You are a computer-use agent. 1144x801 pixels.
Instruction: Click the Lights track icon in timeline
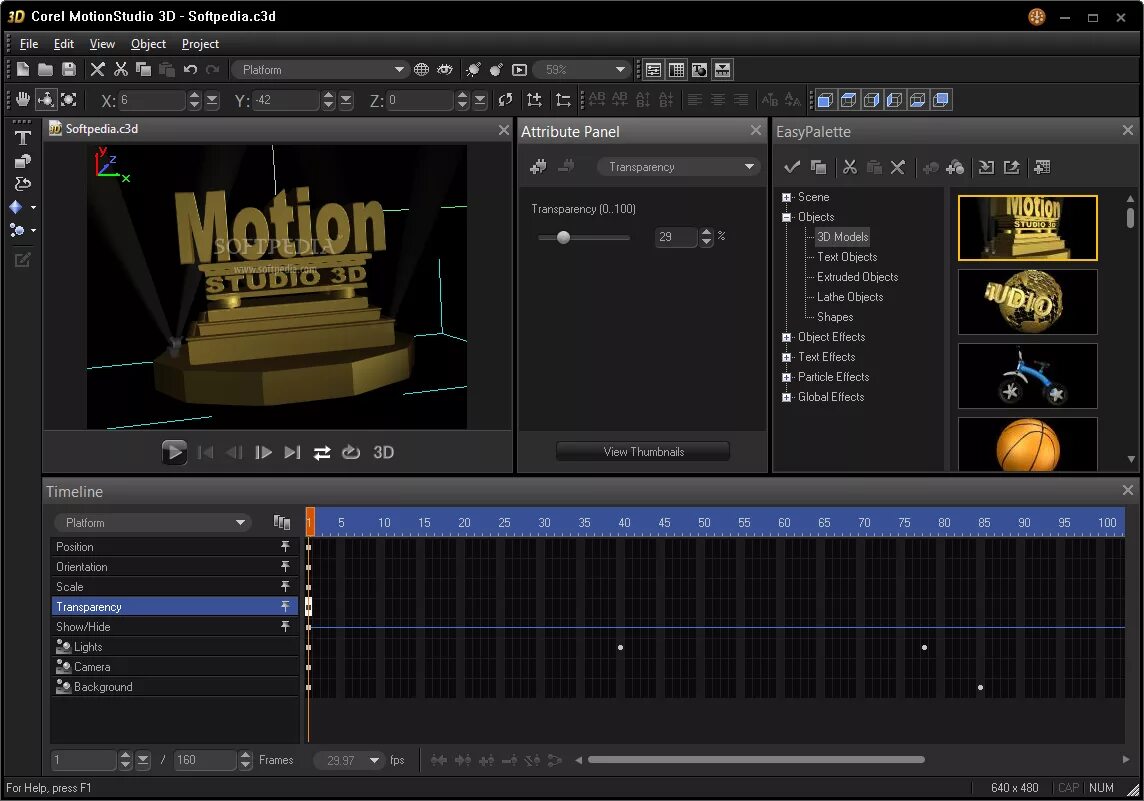[64, 647]
